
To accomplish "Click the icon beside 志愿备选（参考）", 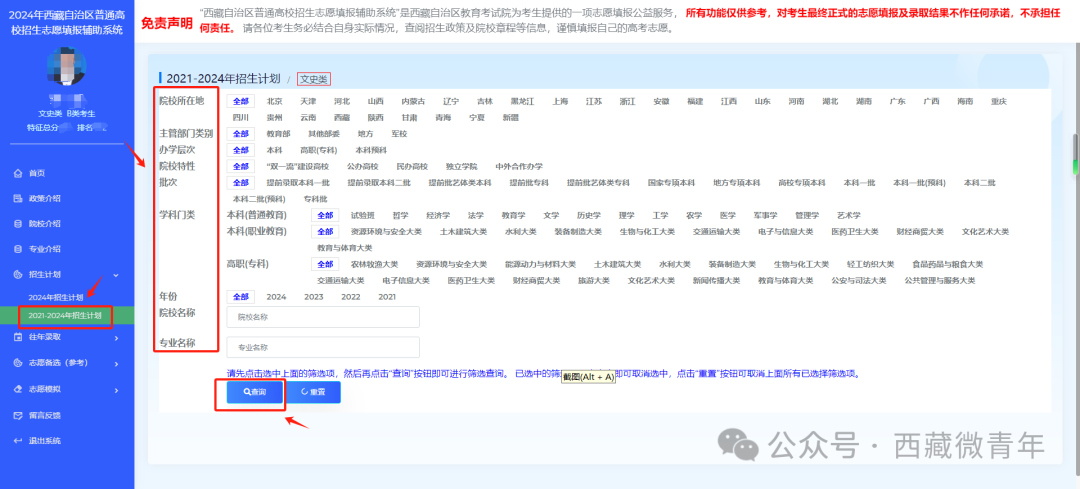I will 18,362.
